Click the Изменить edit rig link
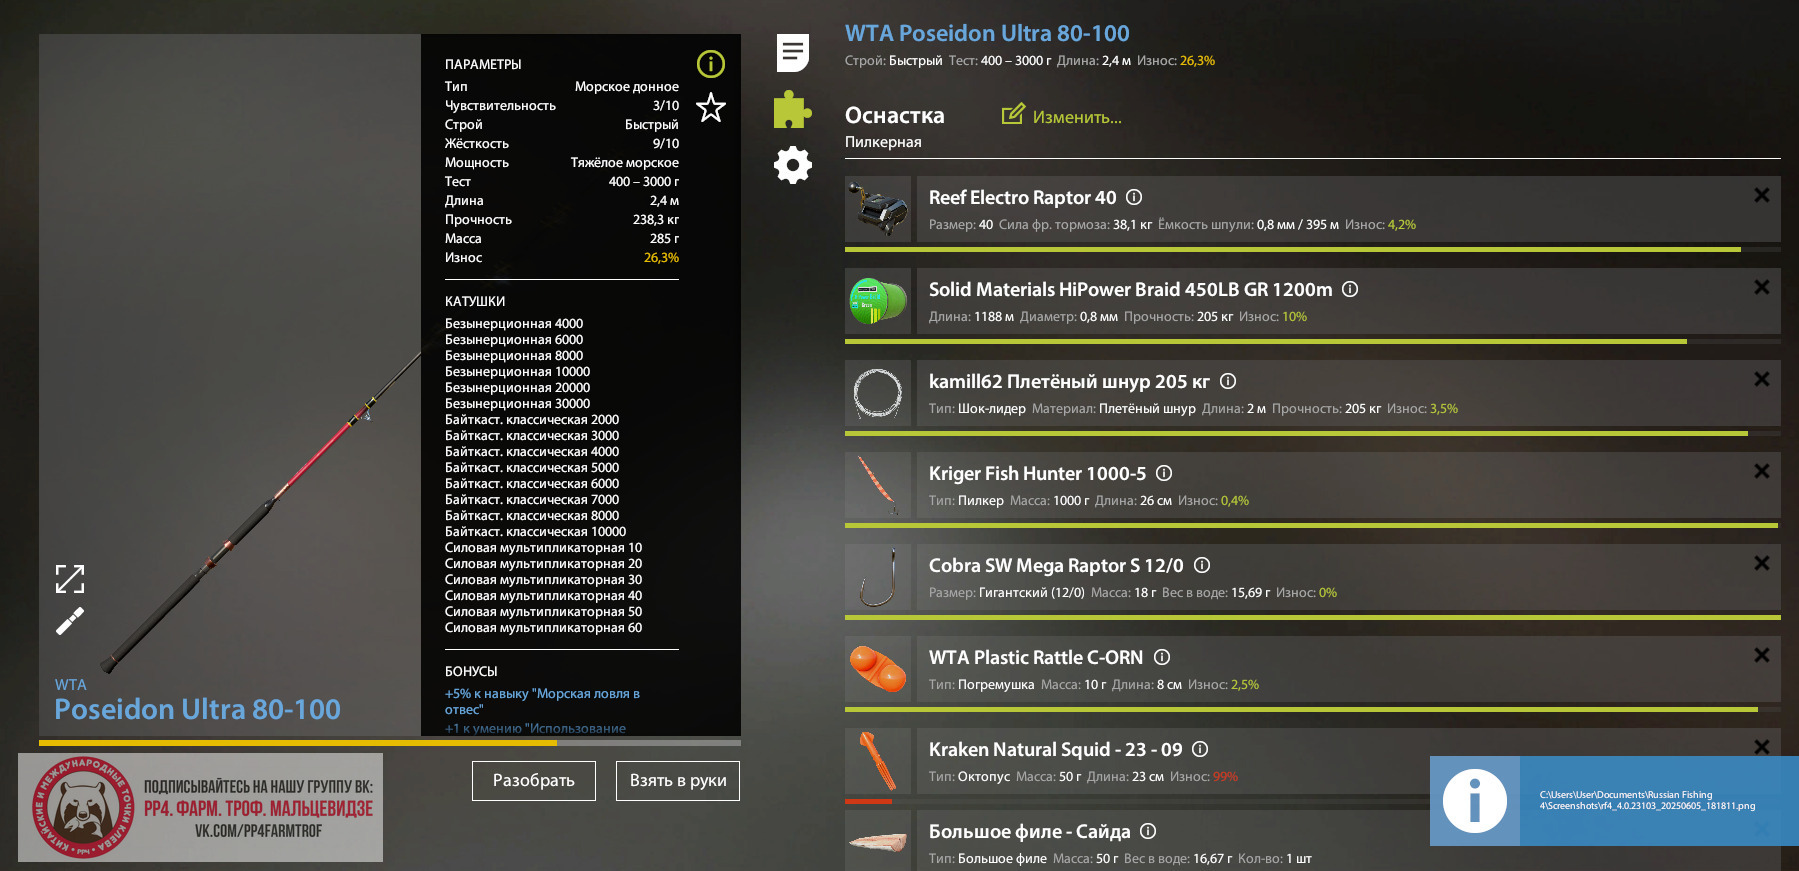 pyautogui.click(x=1077, y=117)
